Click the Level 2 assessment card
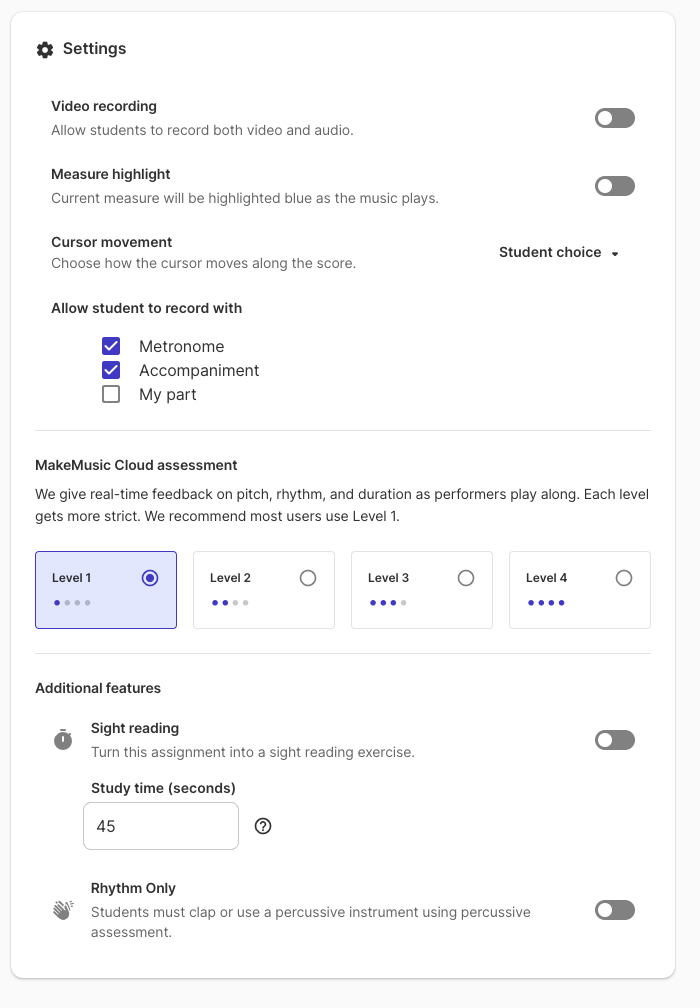 [x=263, y=589]
